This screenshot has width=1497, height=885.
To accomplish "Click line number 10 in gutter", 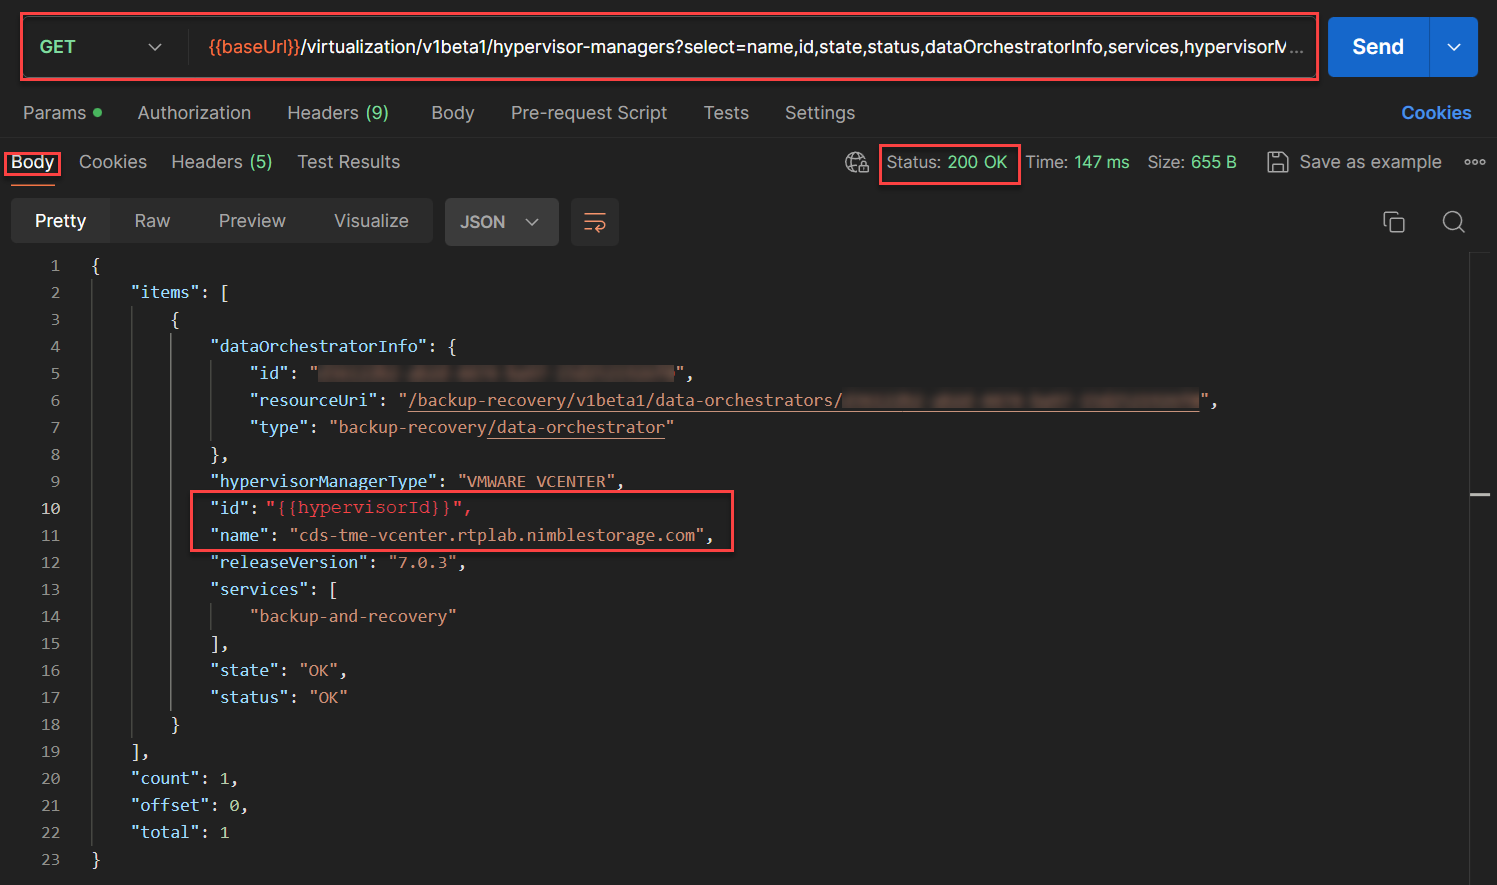I will (50, 508).
